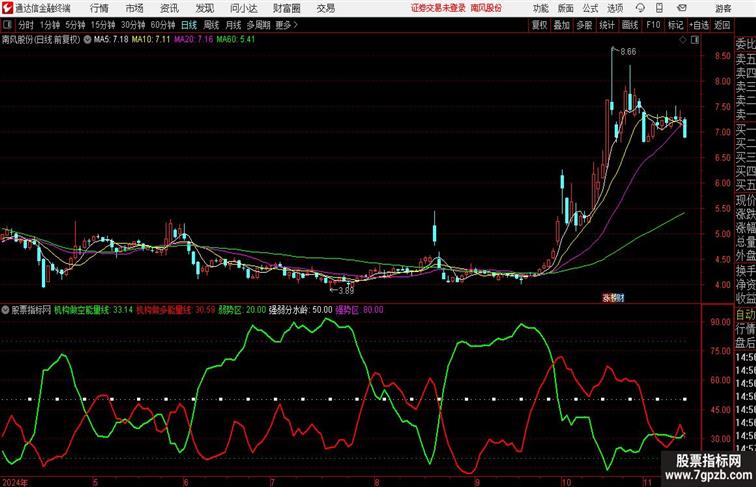This screenshot has height=487, width=756.
Task: Open F10 company info
Action: (653, 25)
